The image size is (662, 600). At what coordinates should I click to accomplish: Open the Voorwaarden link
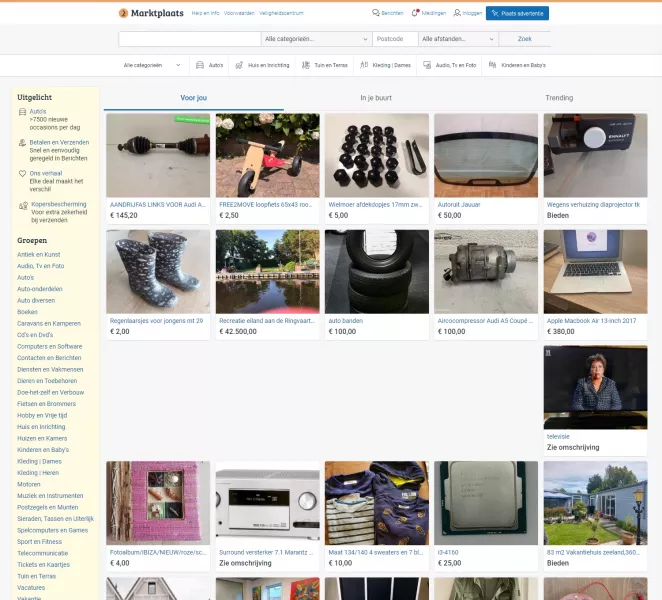coord(239,13)
